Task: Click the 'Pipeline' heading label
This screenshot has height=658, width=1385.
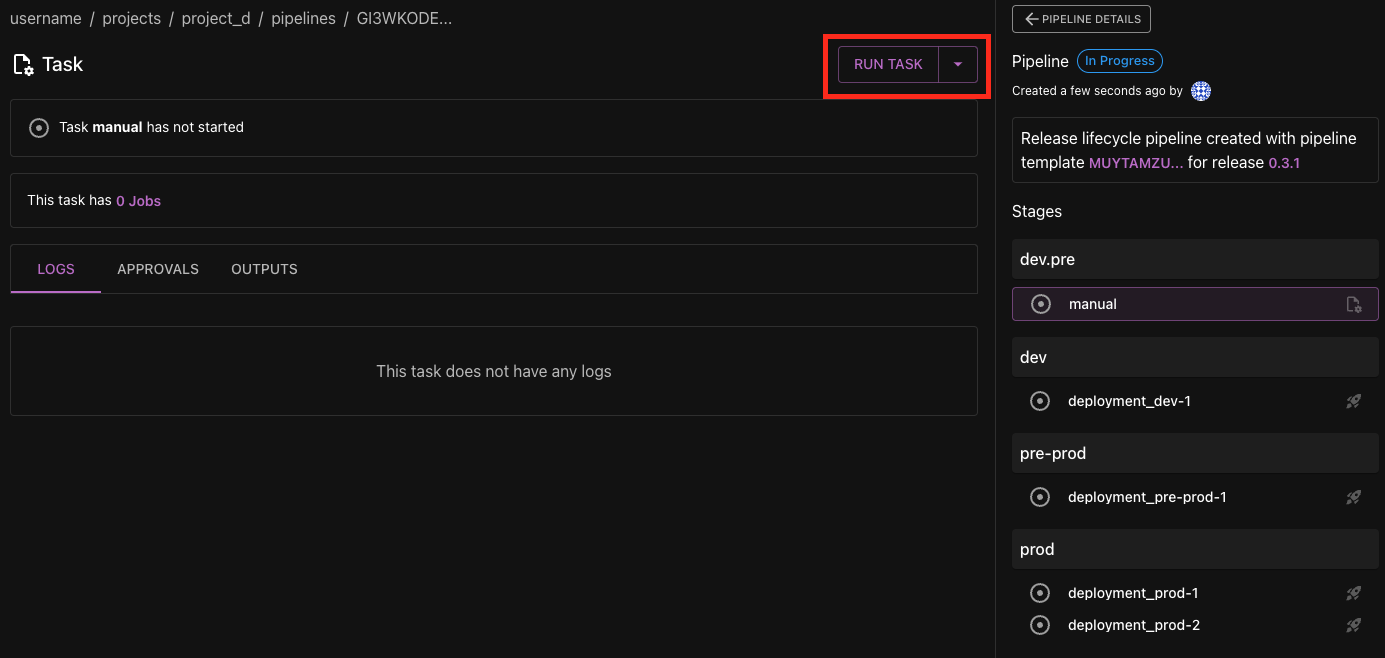Action: [x=1040, y=61]
